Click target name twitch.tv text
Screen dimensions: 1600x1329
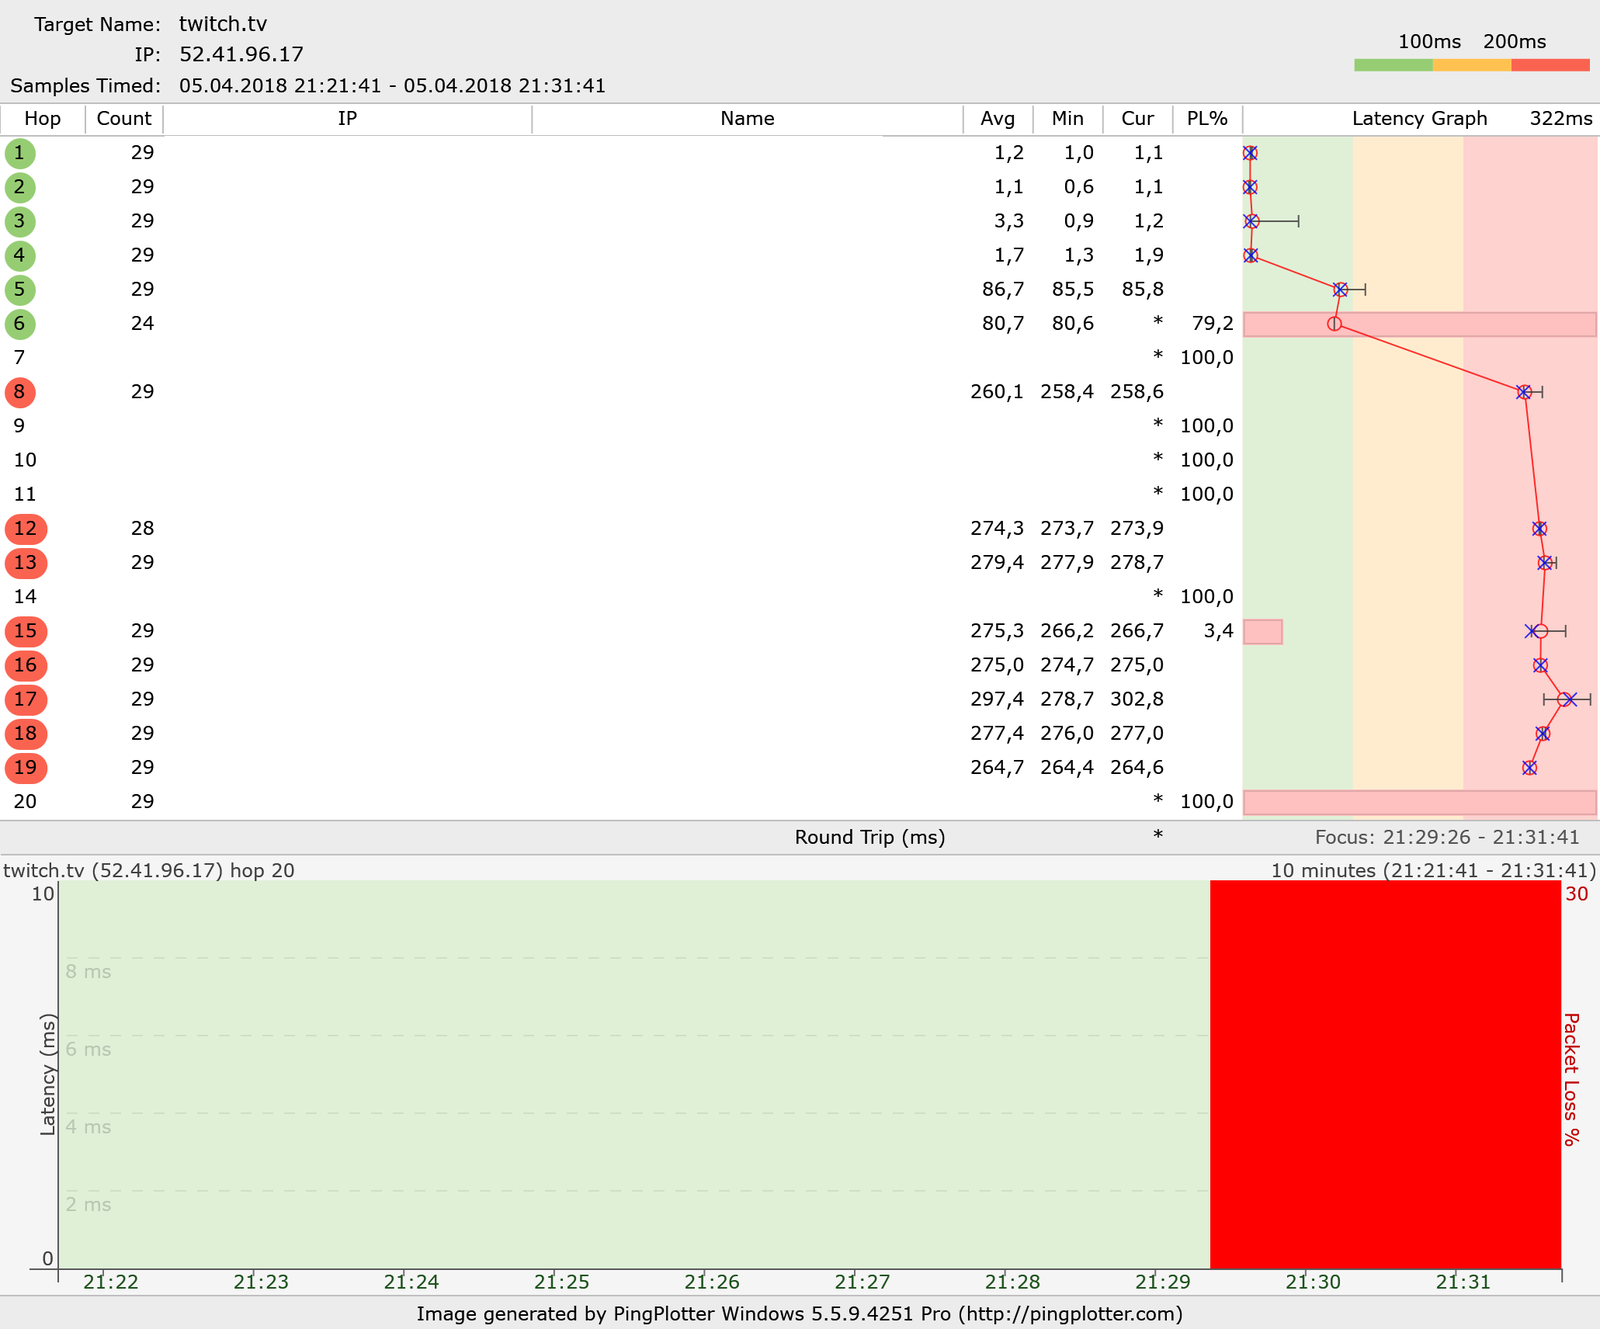coord(223,24)
